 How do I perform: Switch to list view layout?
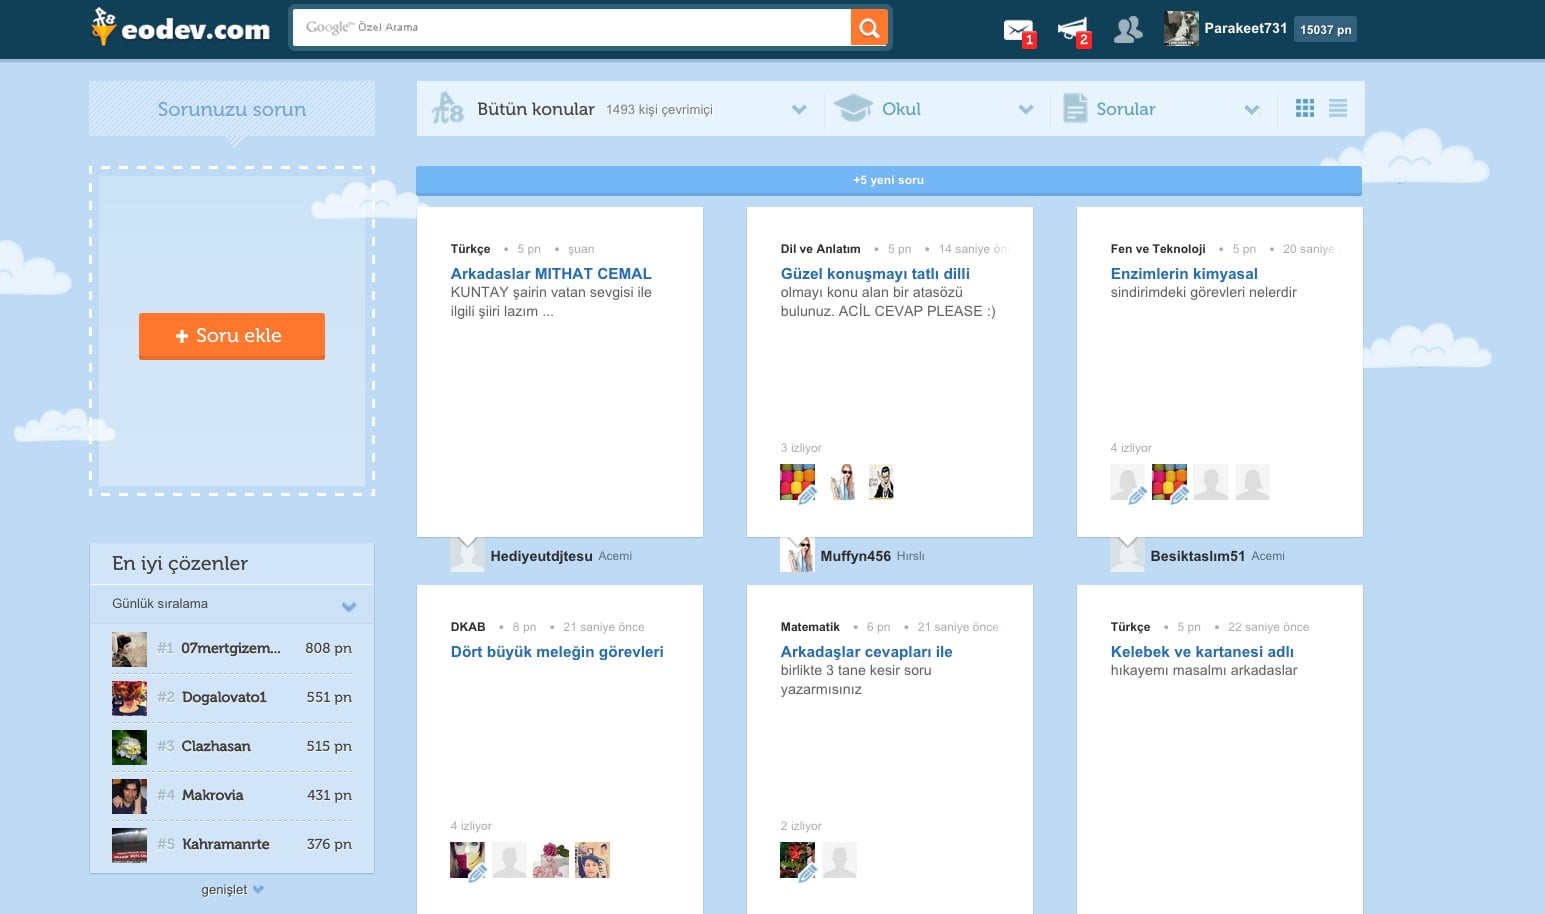pos(1338,108)
